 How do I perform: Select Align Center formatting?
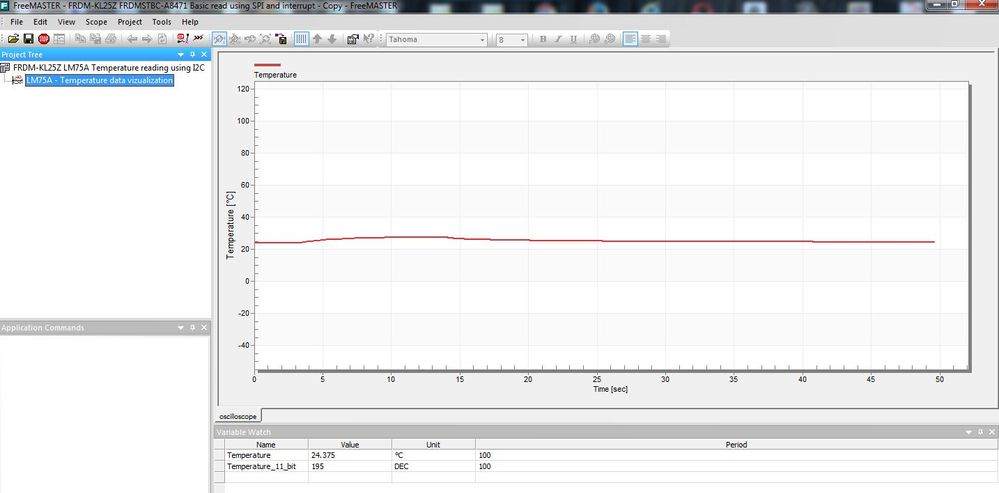click(x=645, y=39)
